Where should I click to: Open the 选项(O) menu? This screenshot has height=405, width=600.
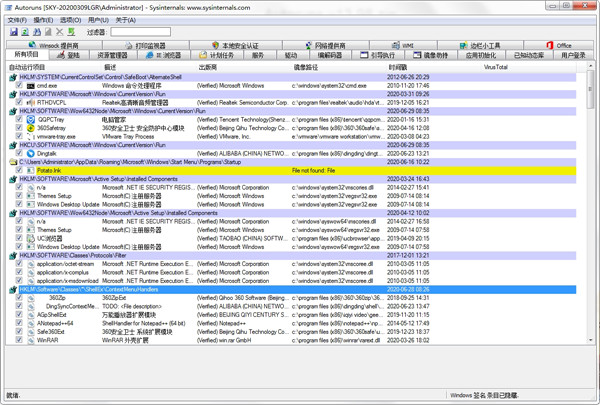tap(70, 20)
